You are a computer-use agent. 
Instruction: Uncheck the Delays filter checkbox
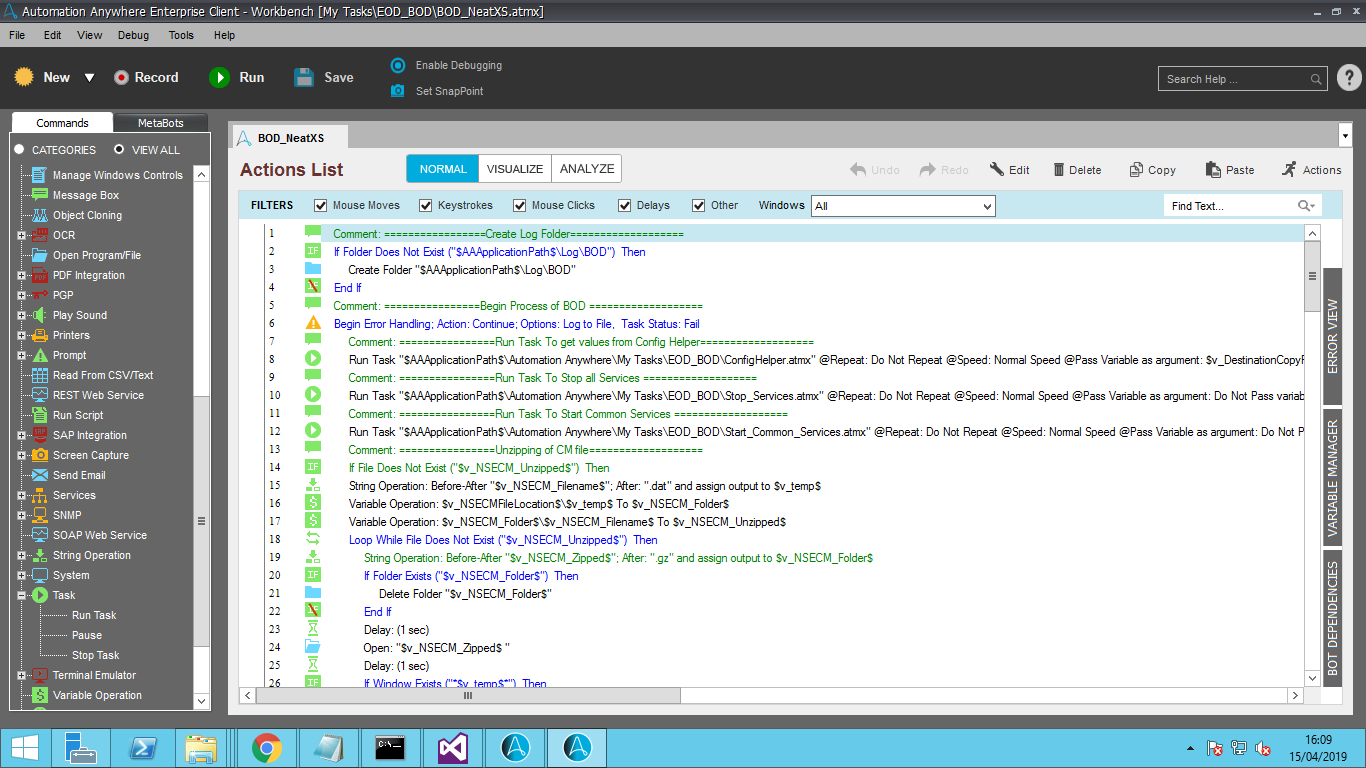[625, 206]
